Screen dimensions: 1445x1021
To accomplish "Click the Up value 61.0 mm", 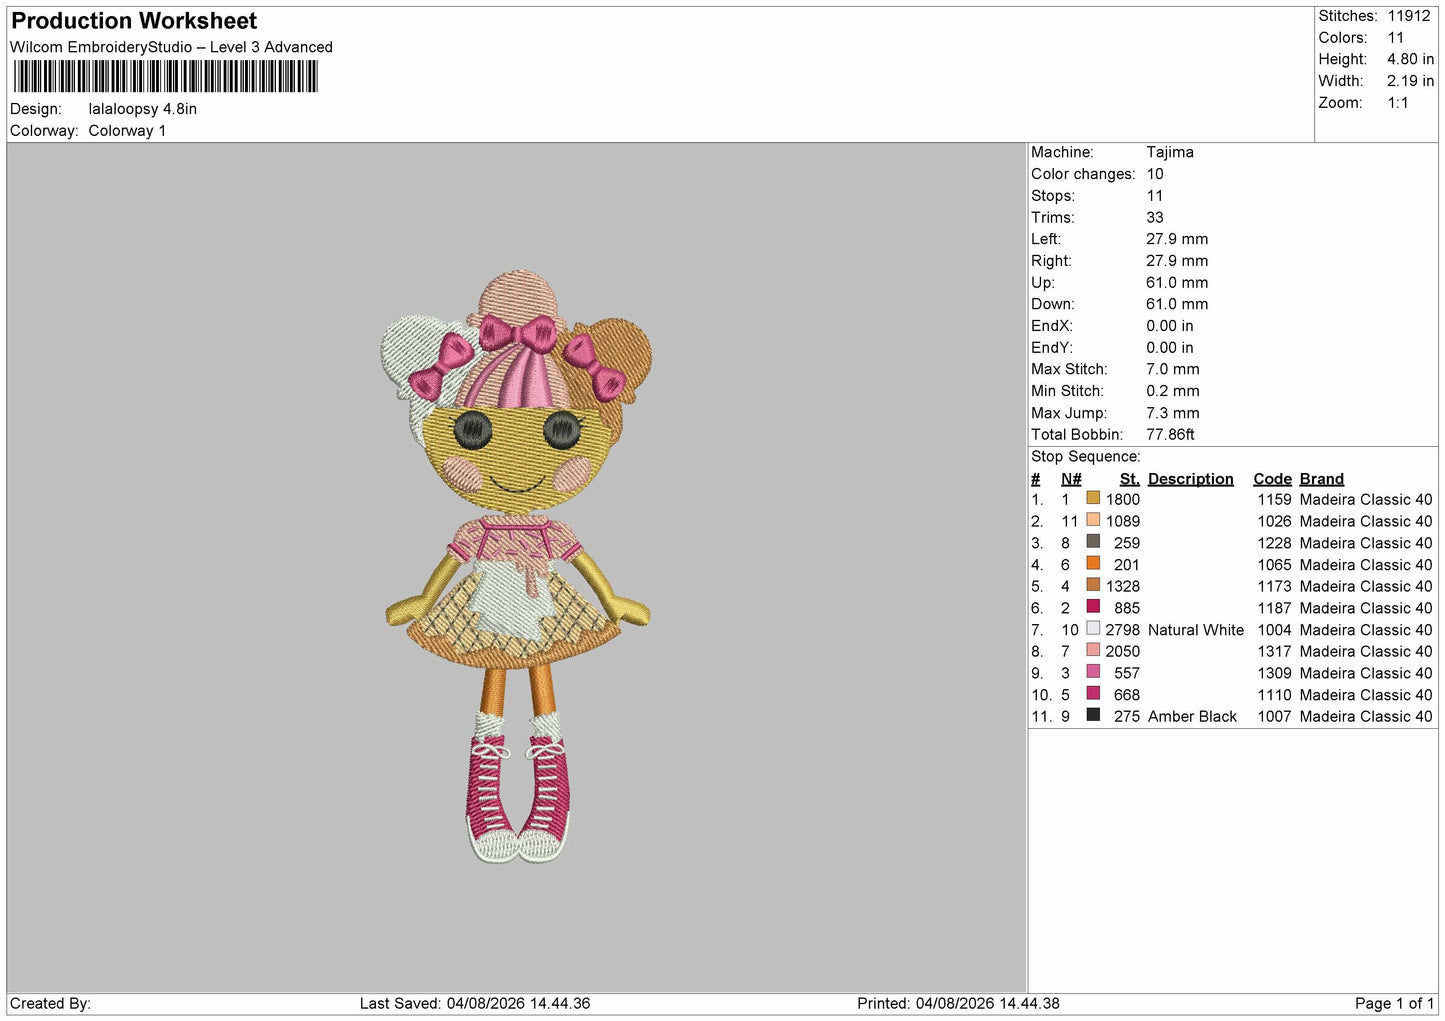I will coord(1177,282).
